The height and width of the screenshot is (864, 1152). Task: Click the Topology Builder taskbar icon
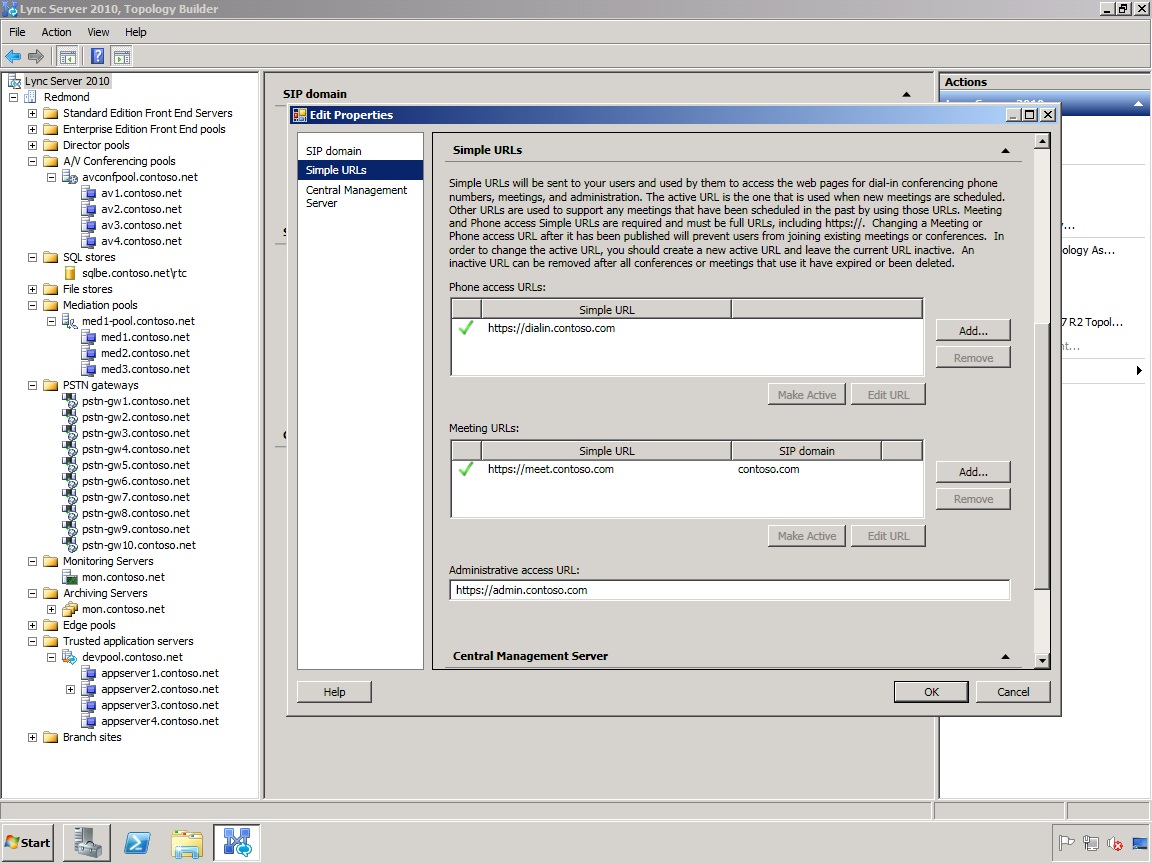pyautogui.click(x=237, y=843)
